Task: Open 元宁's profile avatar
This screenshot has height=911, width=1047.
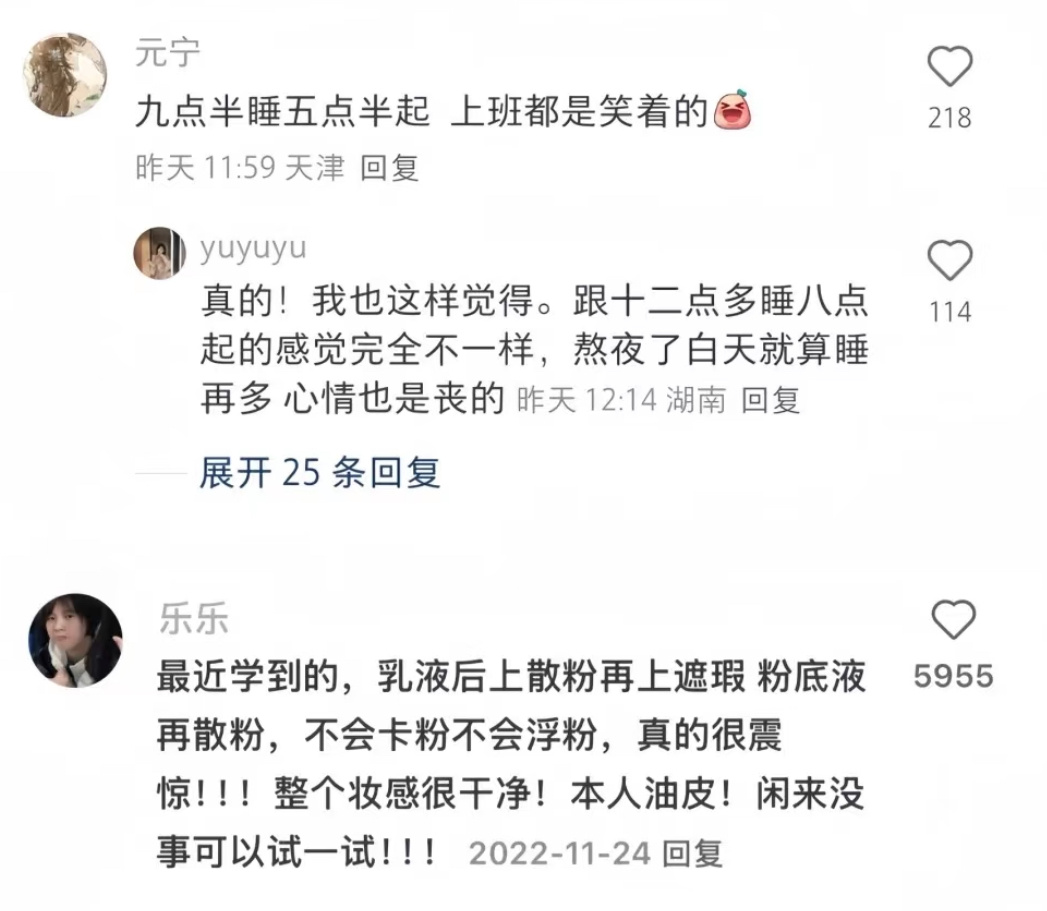Action: pos(65,75)
